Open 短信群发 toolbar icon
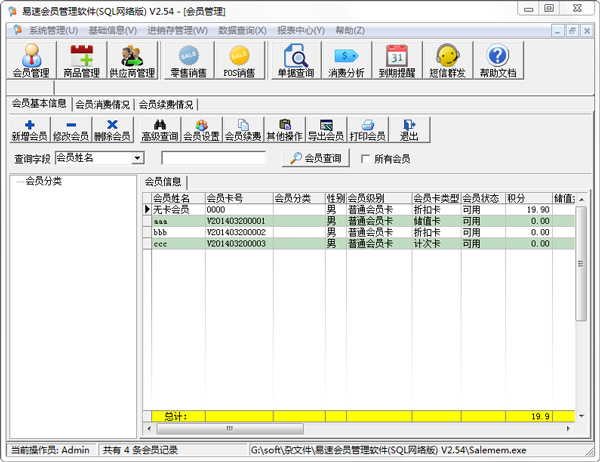The width and height of the screenshot is (600, 462). click(447, 60)
